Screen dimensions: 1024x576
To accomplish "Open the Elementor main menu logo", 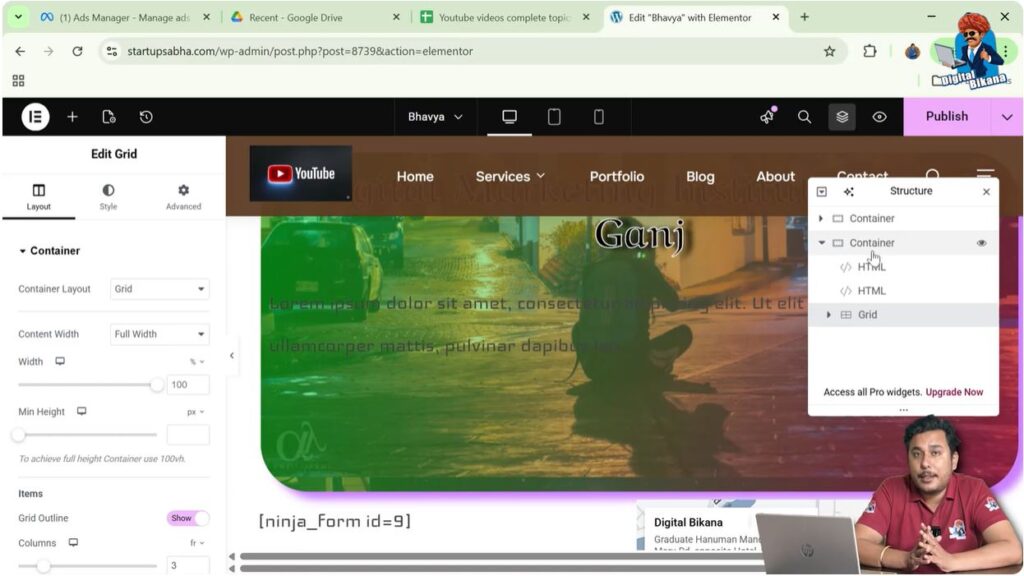I will click(35, 117).
